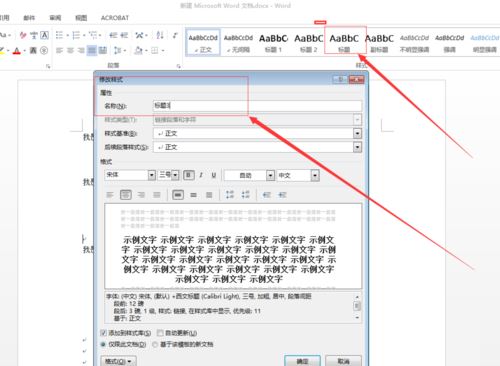Select align left in style dialog
Image resolution: width=500 pixels, height=366 pixels.
point(110,195)
